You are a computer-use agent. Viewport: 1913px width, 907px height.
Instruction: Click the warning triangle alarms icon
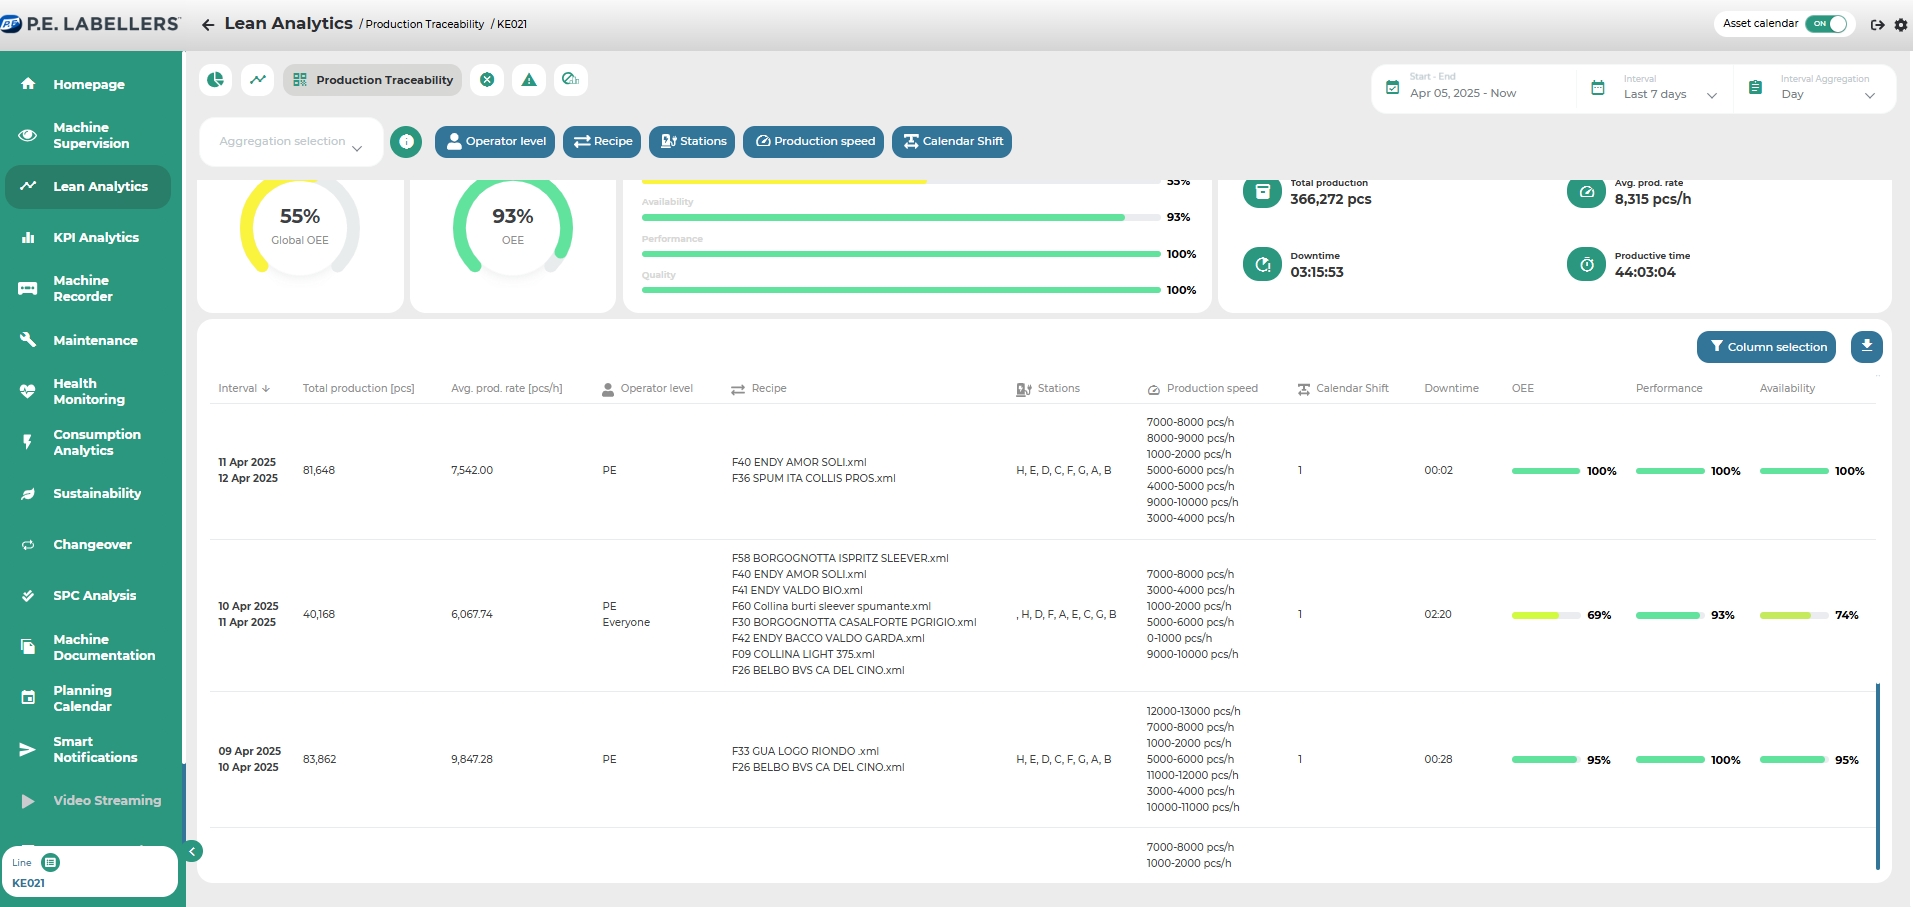pos(529,80)
